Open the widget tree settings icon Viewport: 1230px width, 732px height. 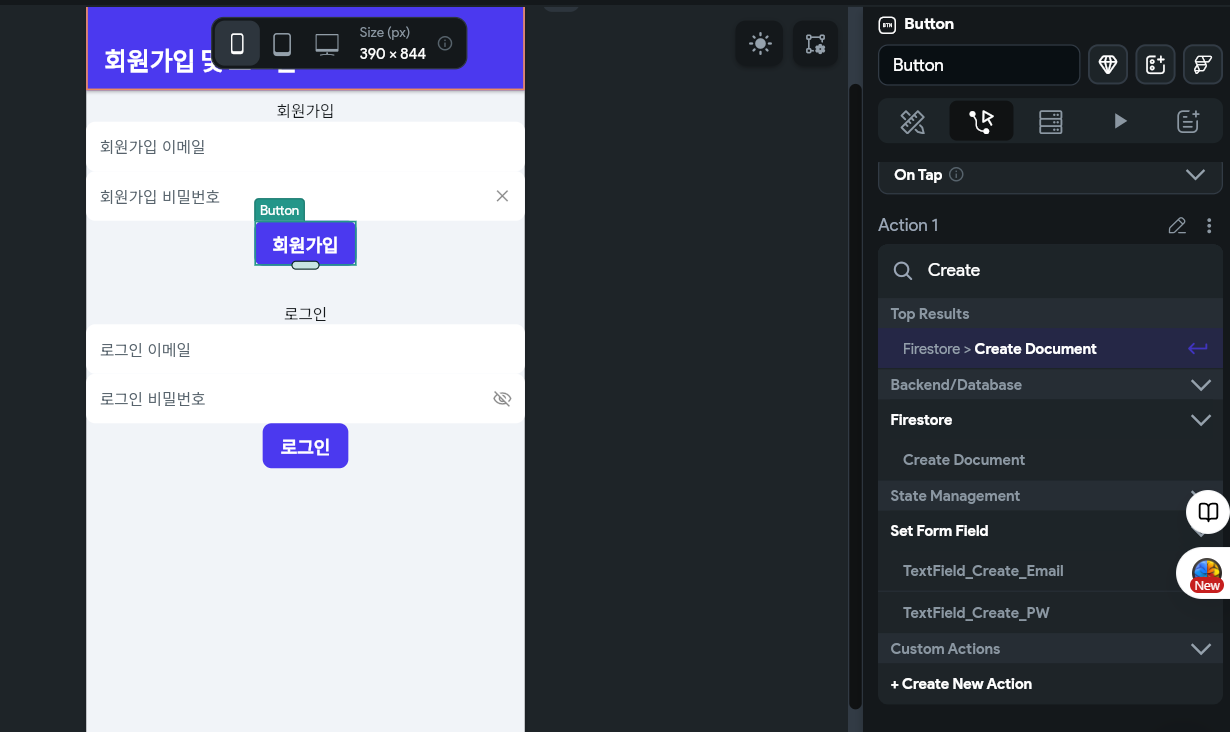815,44
